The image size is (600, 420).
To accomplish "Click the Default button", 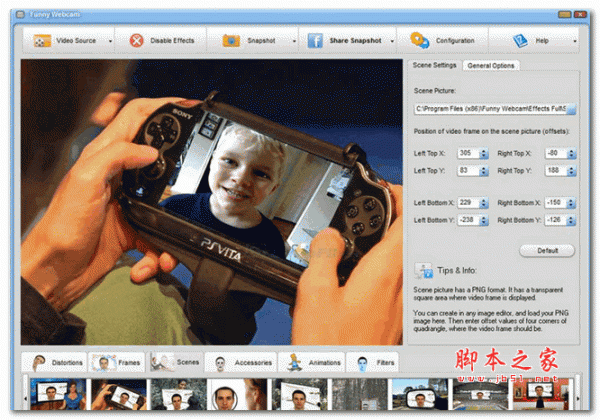I will click(547, 251).
